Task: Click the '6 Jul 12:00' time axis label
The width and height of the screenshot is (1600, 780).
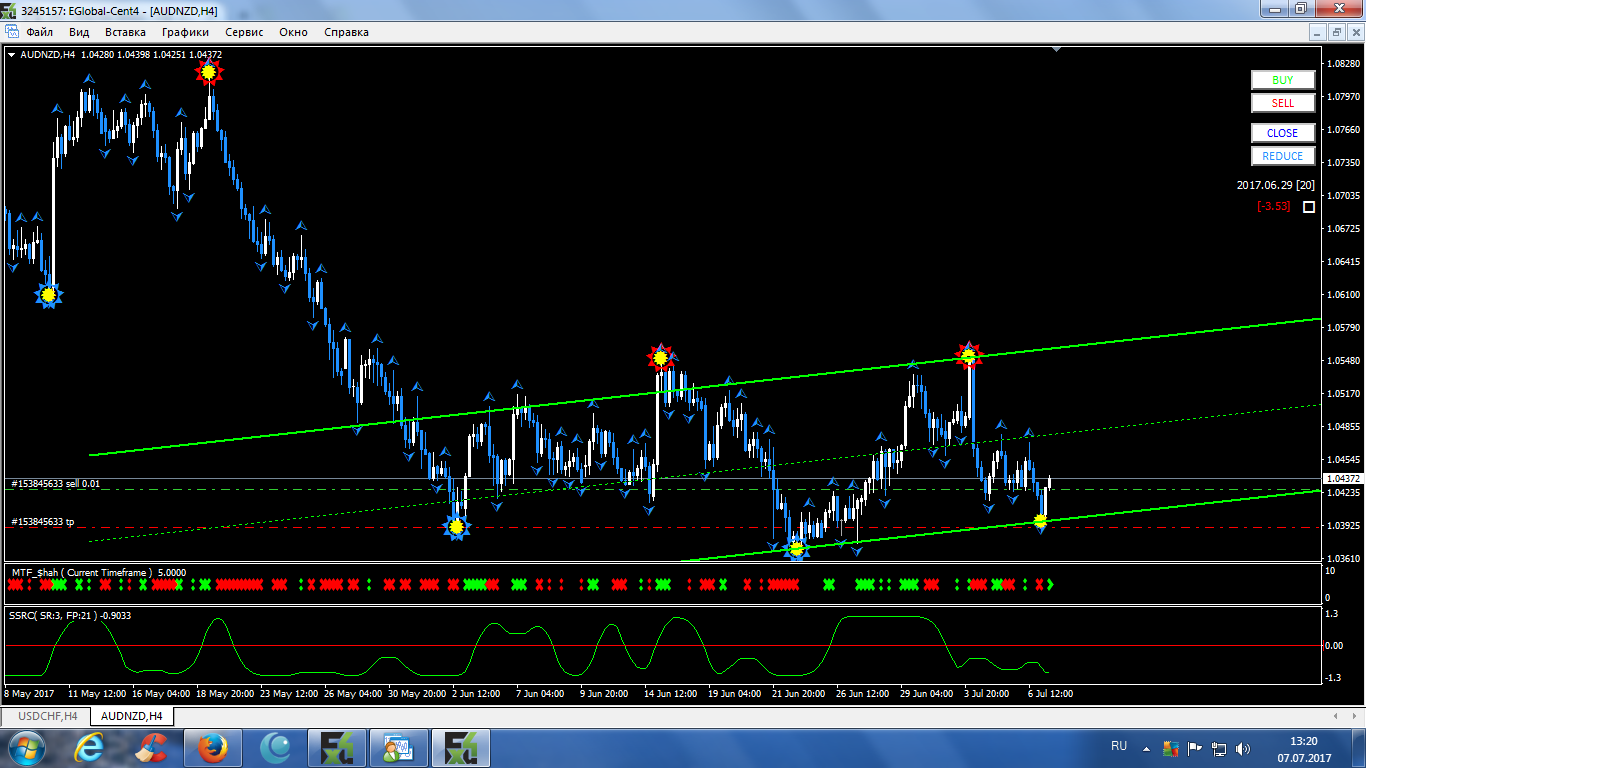Action: (x=1050, y=694)
